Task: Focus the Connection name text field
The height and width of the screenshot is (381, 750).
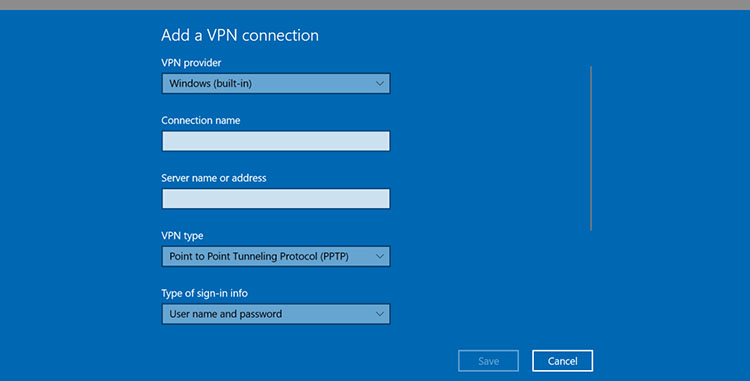Action: tap(276, 141)
